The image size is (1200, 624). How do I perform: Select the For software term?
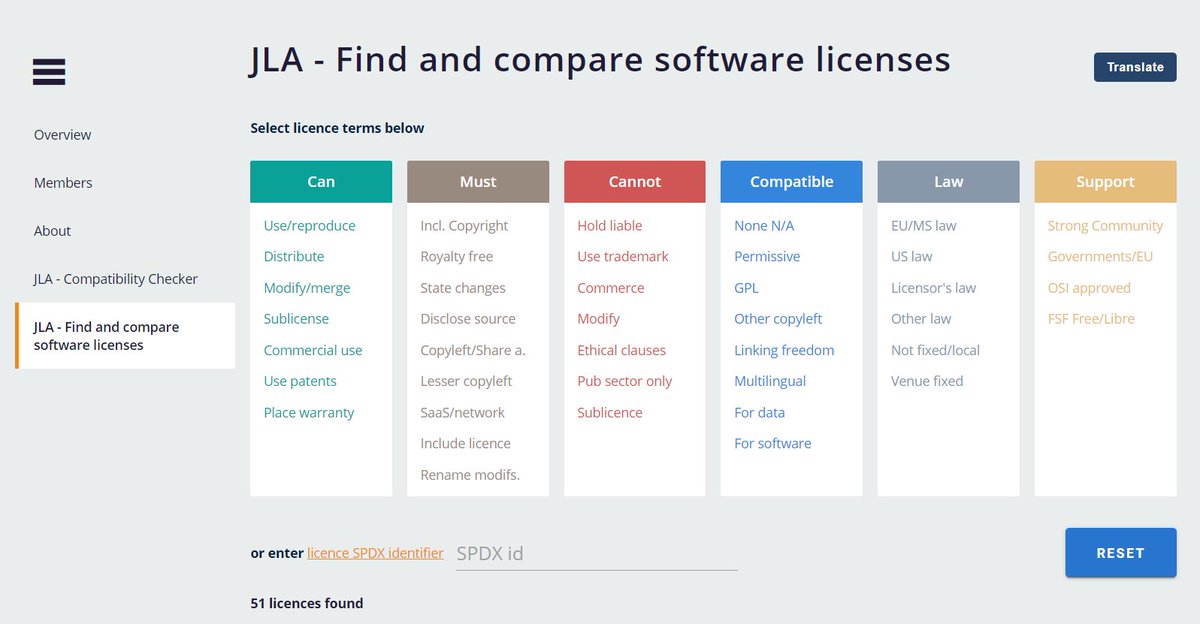point(773,443)
